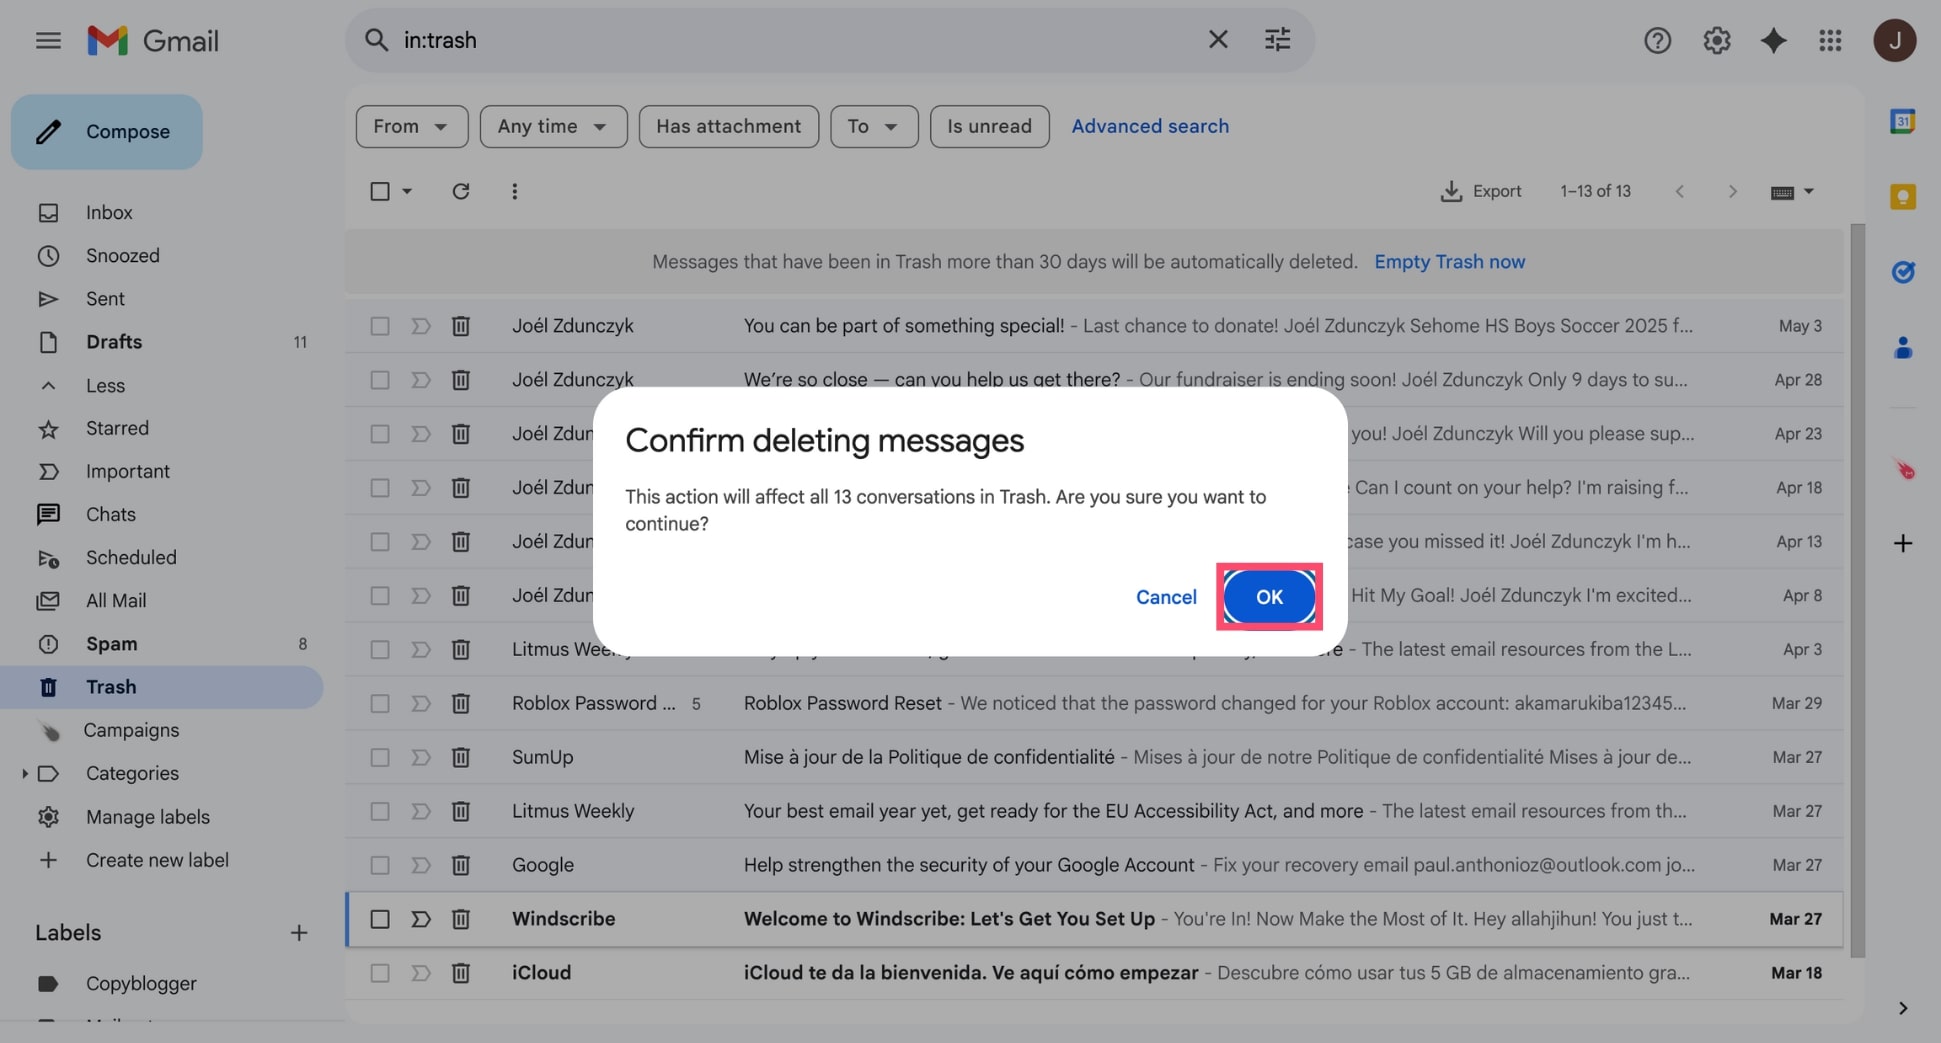Click the search magnifier icon
This screenshot has height=1043, width=1941.
(x=376, y=40)
